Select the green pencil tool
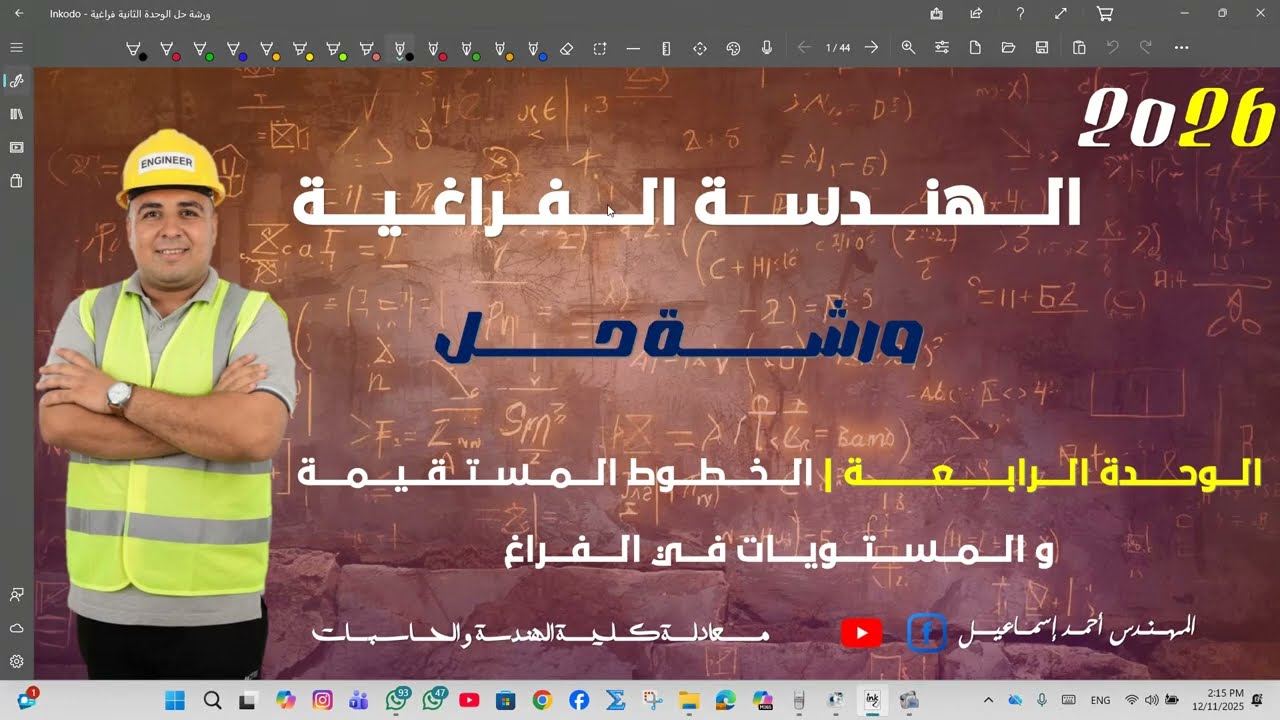1280x720 pixels. tap(468, 49)
